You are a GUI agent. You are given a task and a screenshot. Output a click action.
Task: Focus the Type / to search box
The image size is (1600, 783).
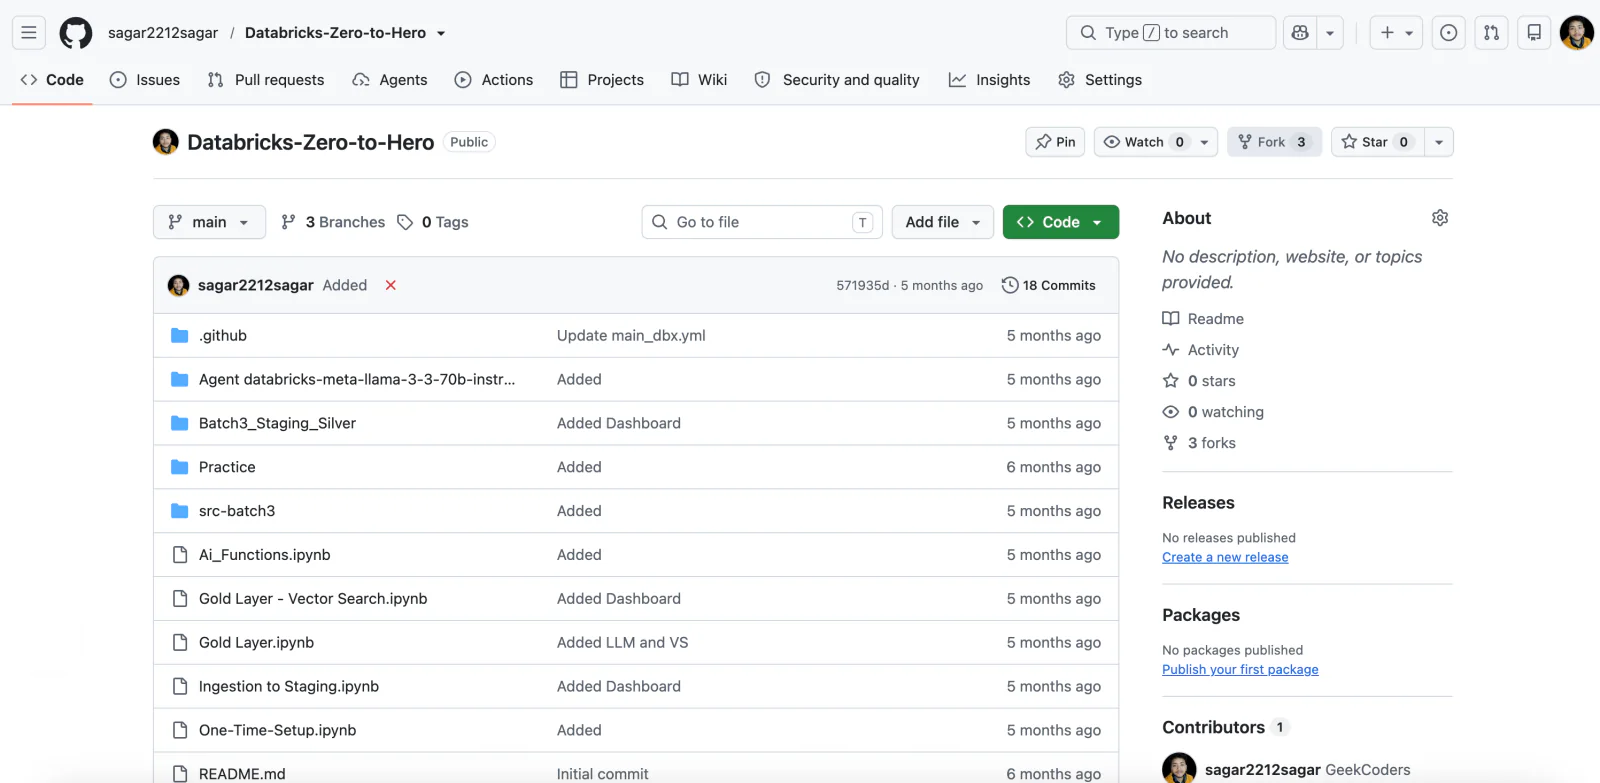(1171, 33)
